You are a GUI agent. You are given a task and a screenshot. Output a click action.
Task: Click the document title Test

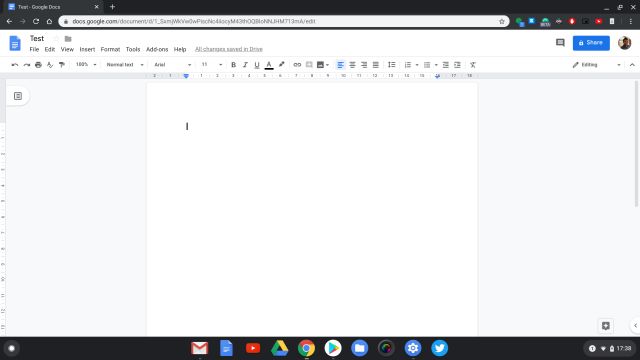37,38
